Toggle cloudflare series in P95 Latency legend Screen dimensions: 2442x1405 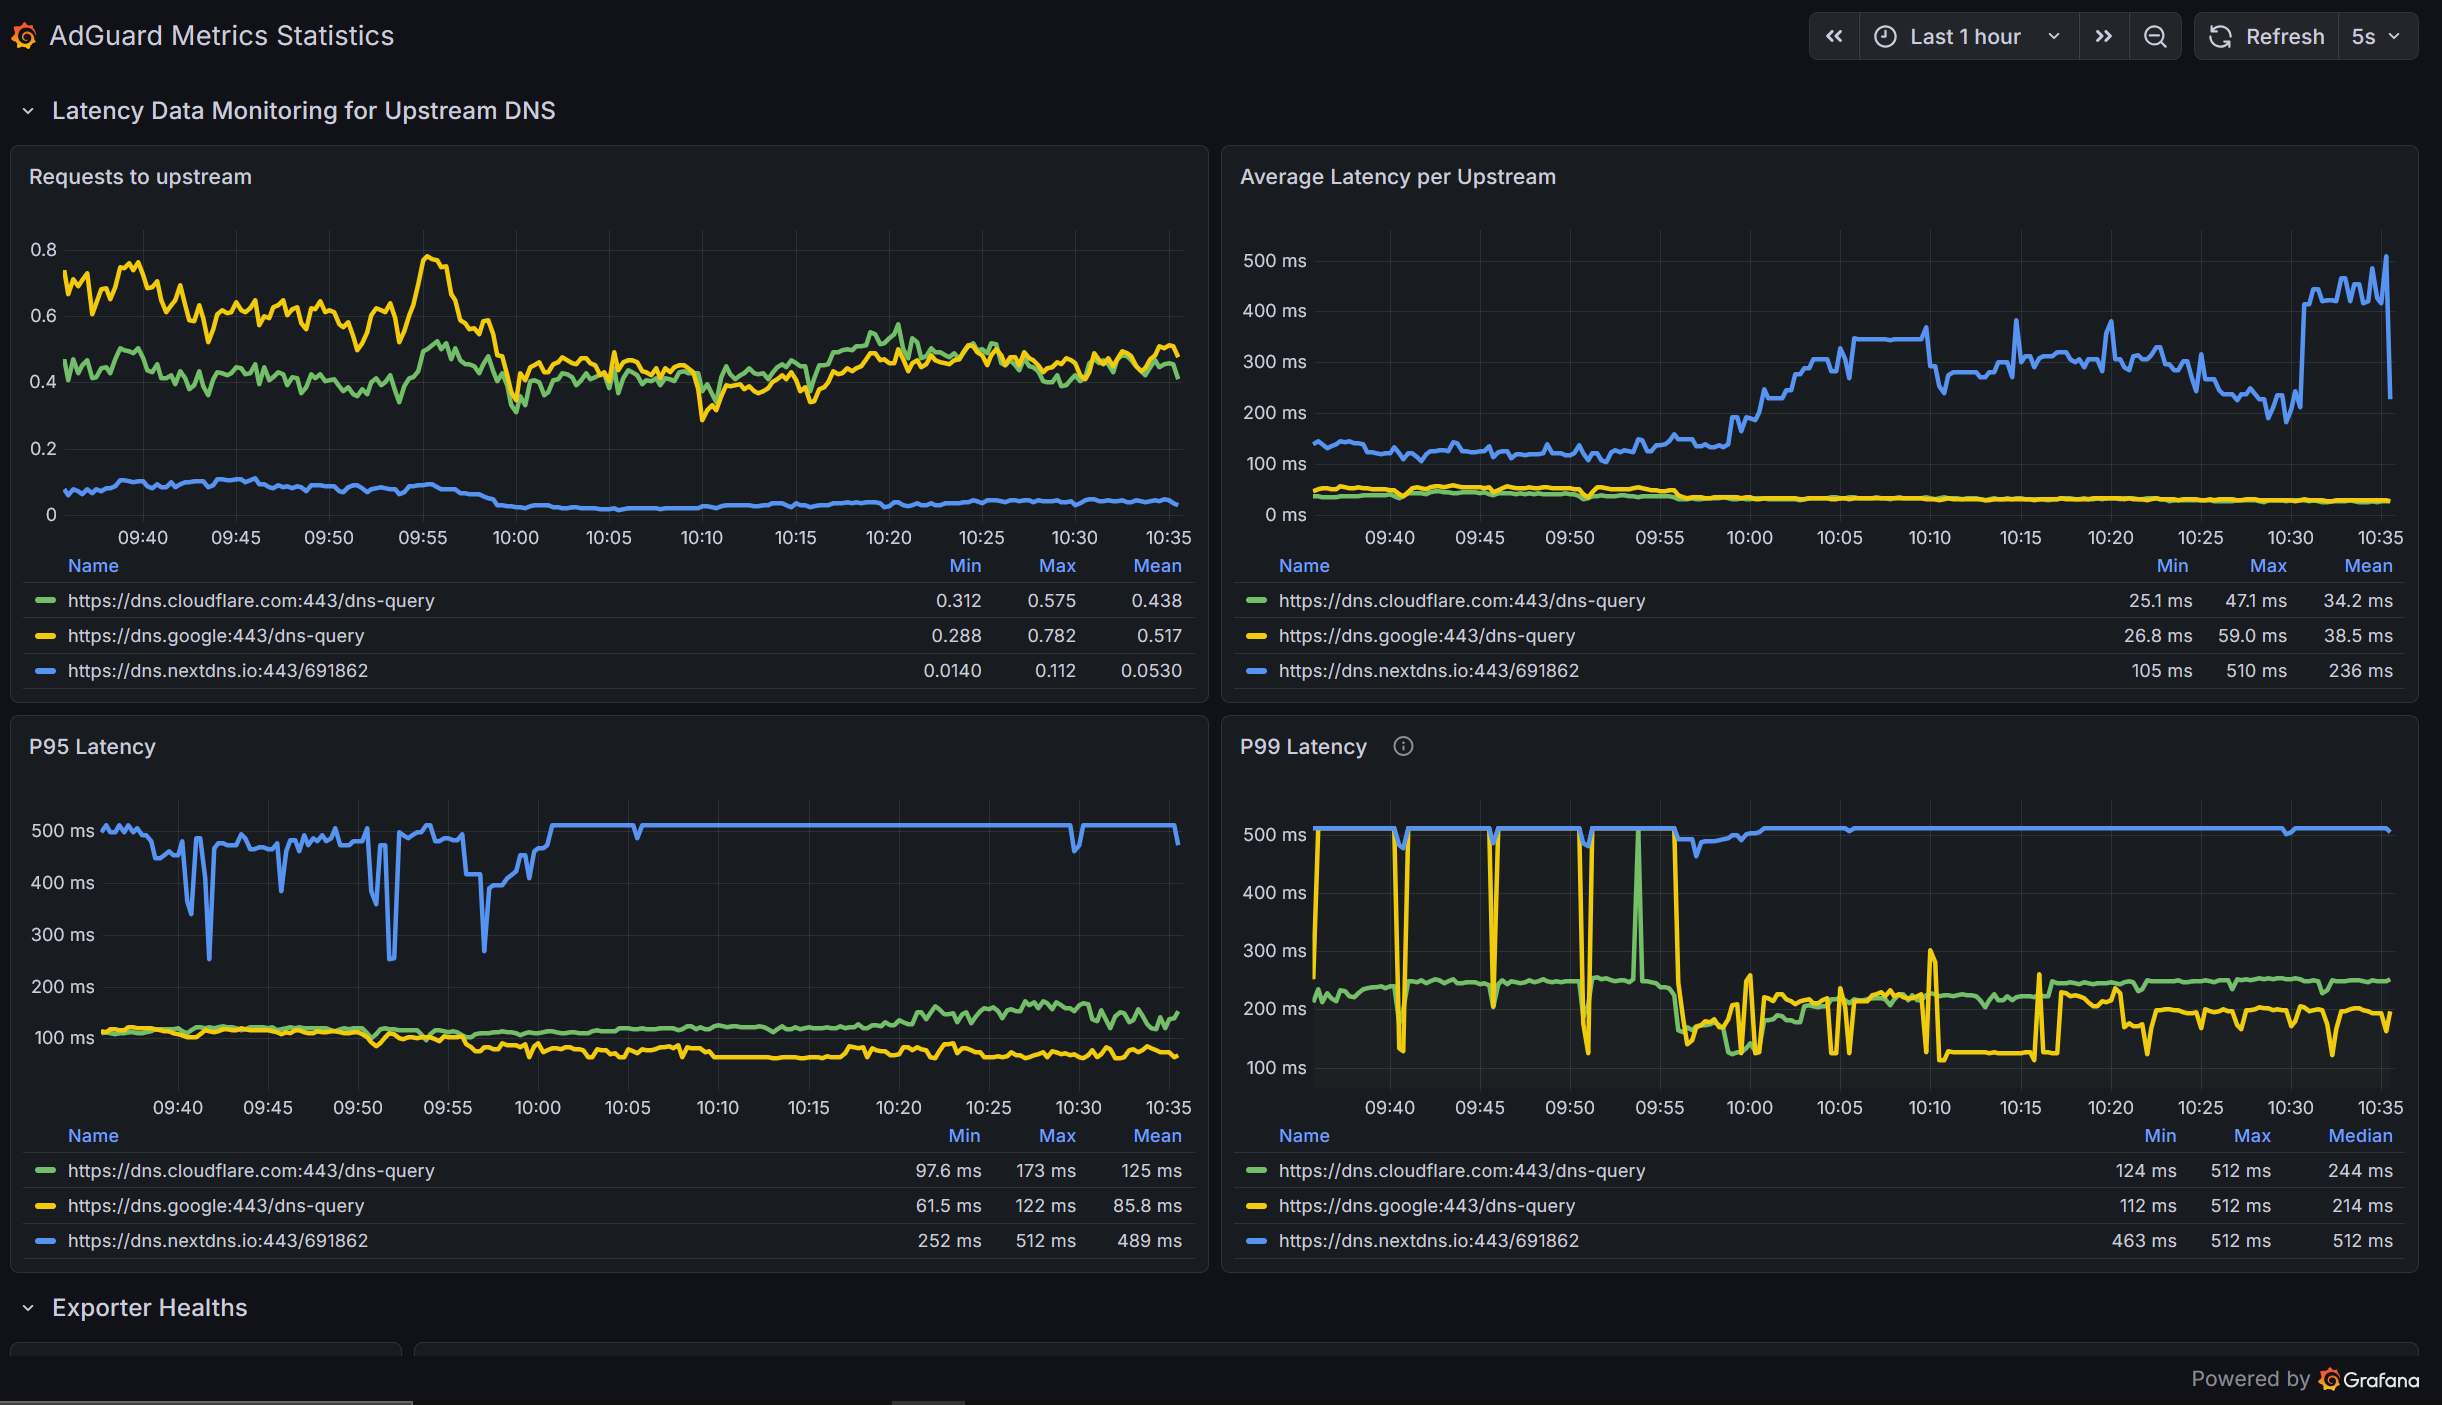click(251, 1171)
